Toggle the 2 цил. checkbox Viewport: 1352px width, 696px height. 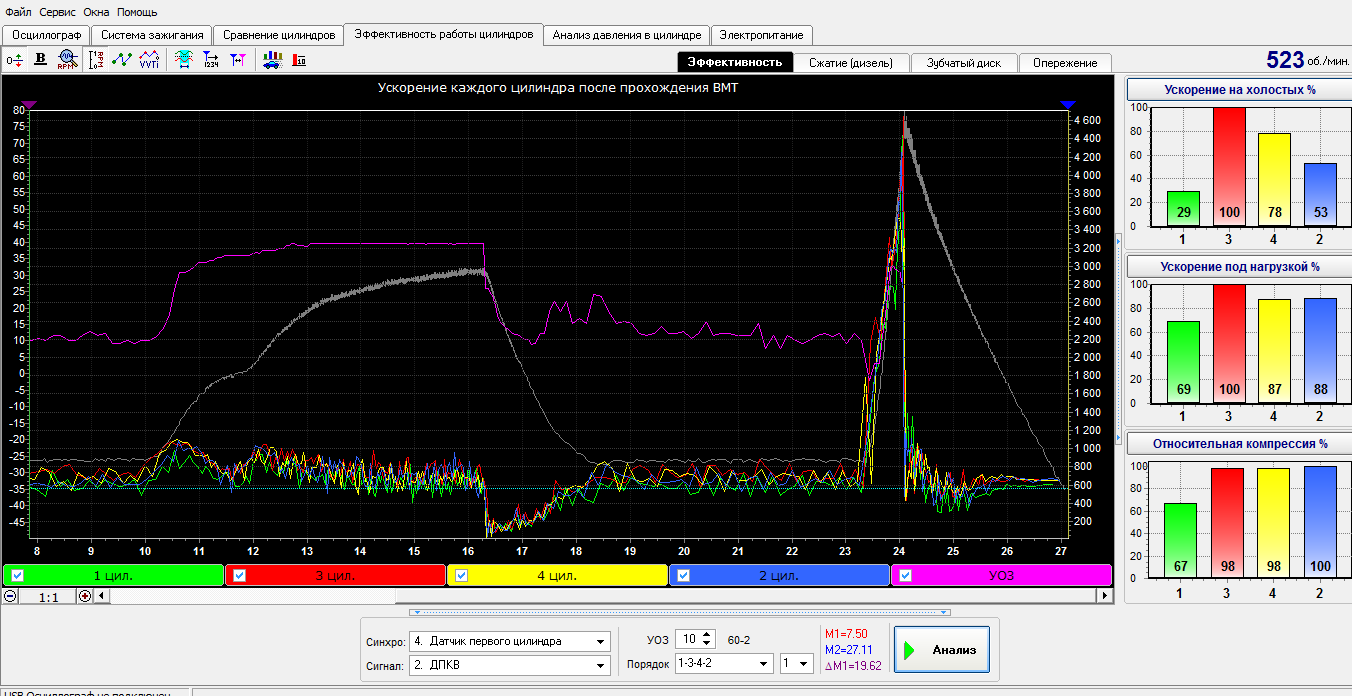[684, 575]
